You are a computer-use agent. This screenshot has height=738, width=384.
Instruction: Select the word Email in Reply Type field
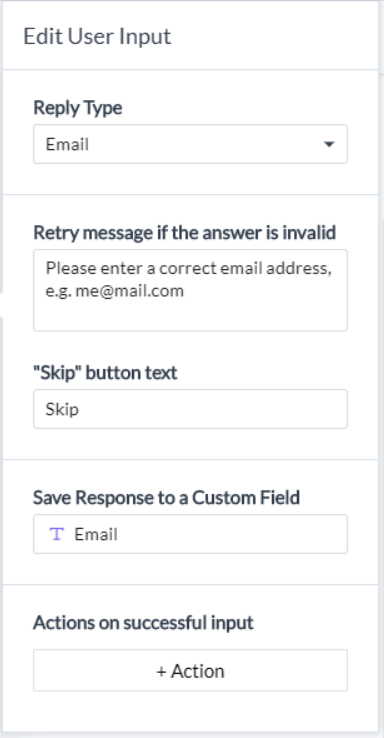[67, 144]
